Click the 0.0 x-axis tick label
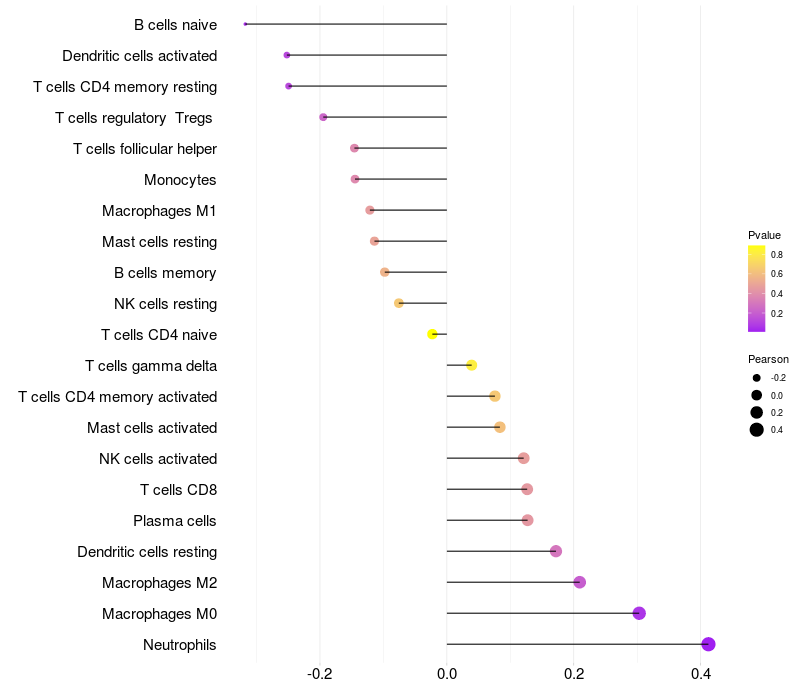This screenshot has height=700, width=800. pos(447,674)
